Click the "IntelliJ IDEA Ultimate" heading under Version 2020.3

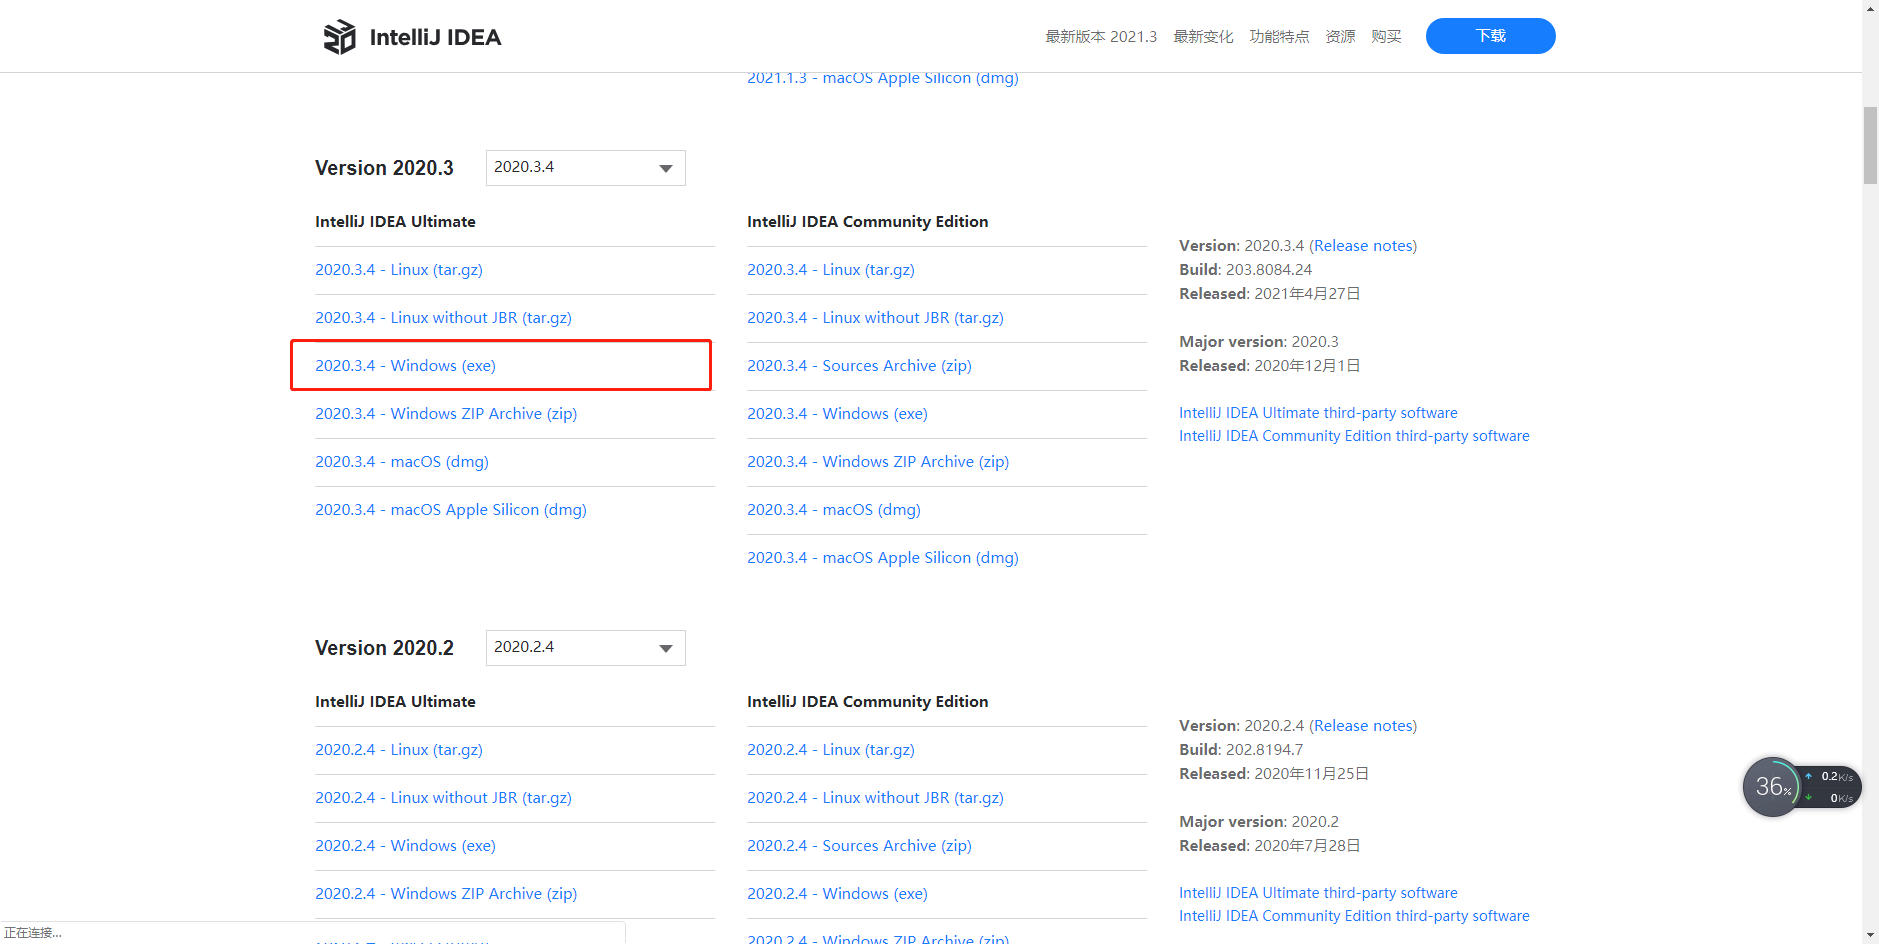[395, 222]
